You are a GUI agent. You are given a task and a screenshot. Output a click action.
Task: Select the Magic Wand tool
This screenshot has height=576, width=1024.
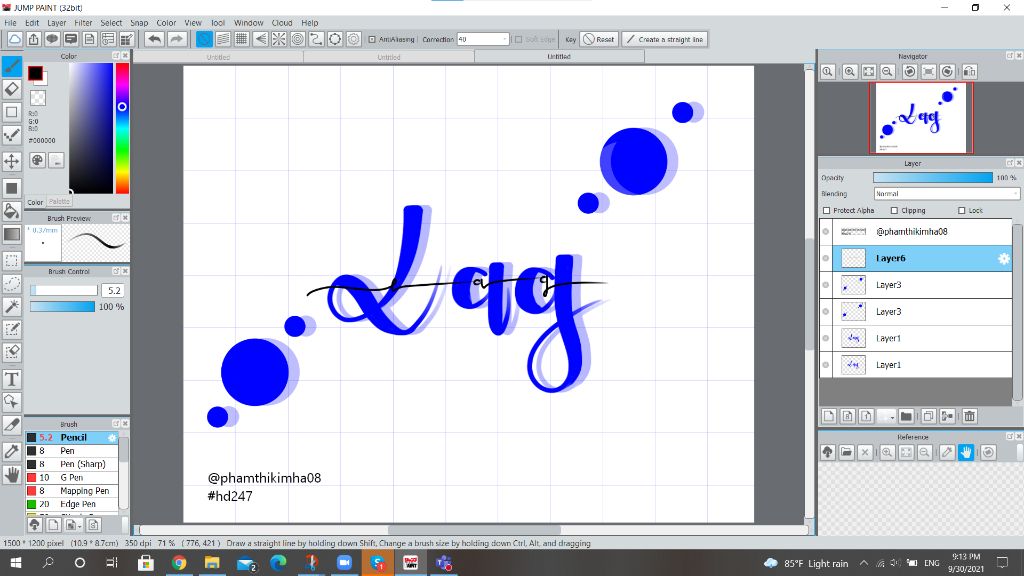pos(12,306)
